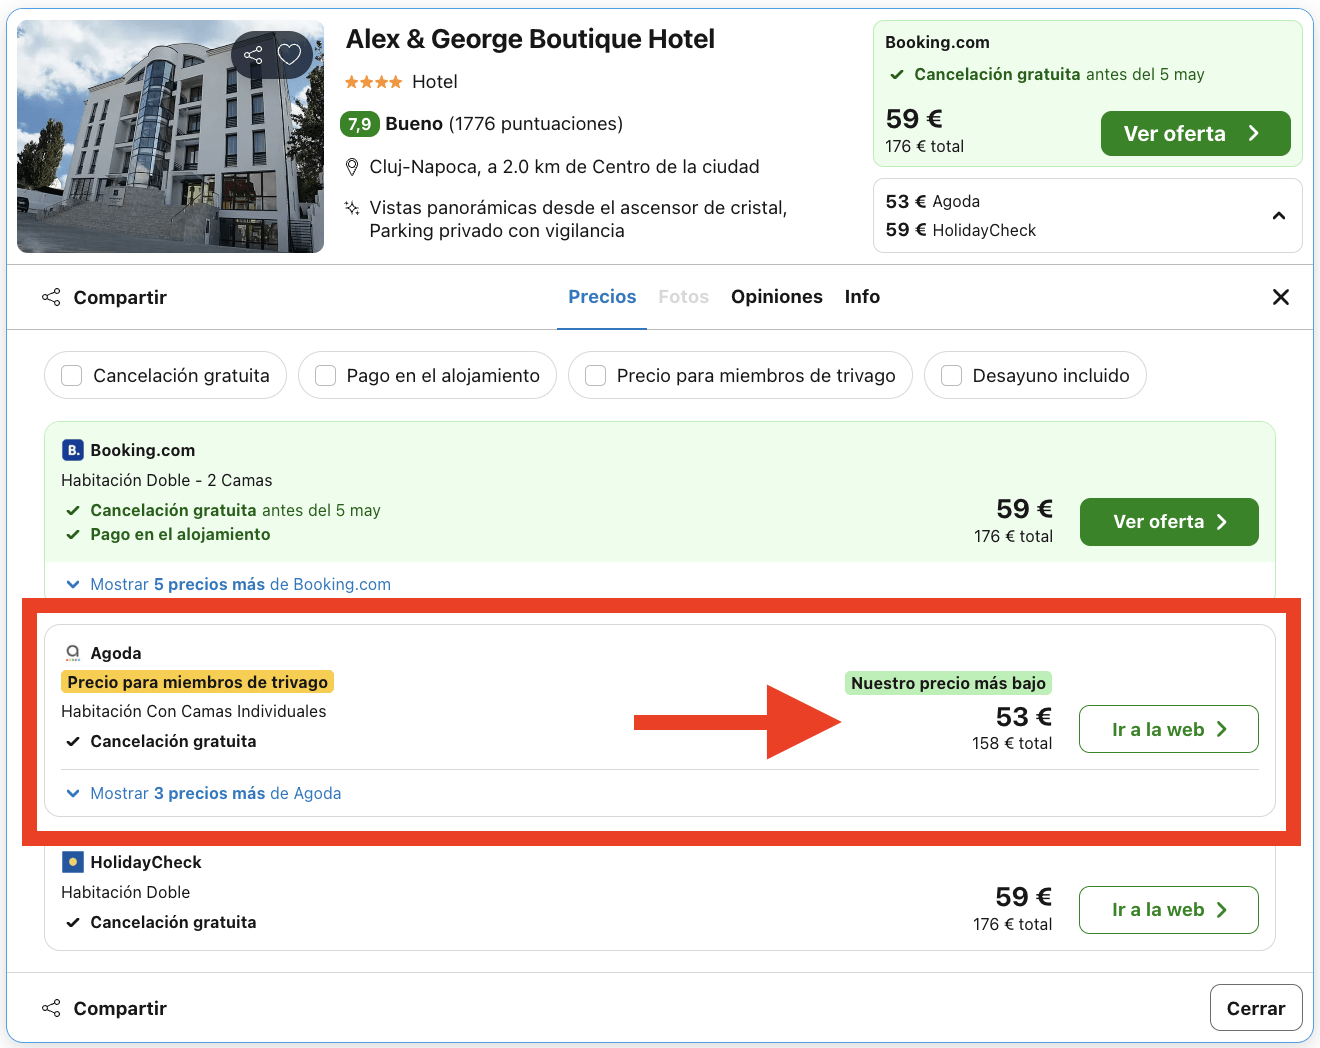The height and width of the screenshot is (1048, 1320).
Task: Click the Nuestro precio más bajo label
Action: coord(948,683)
